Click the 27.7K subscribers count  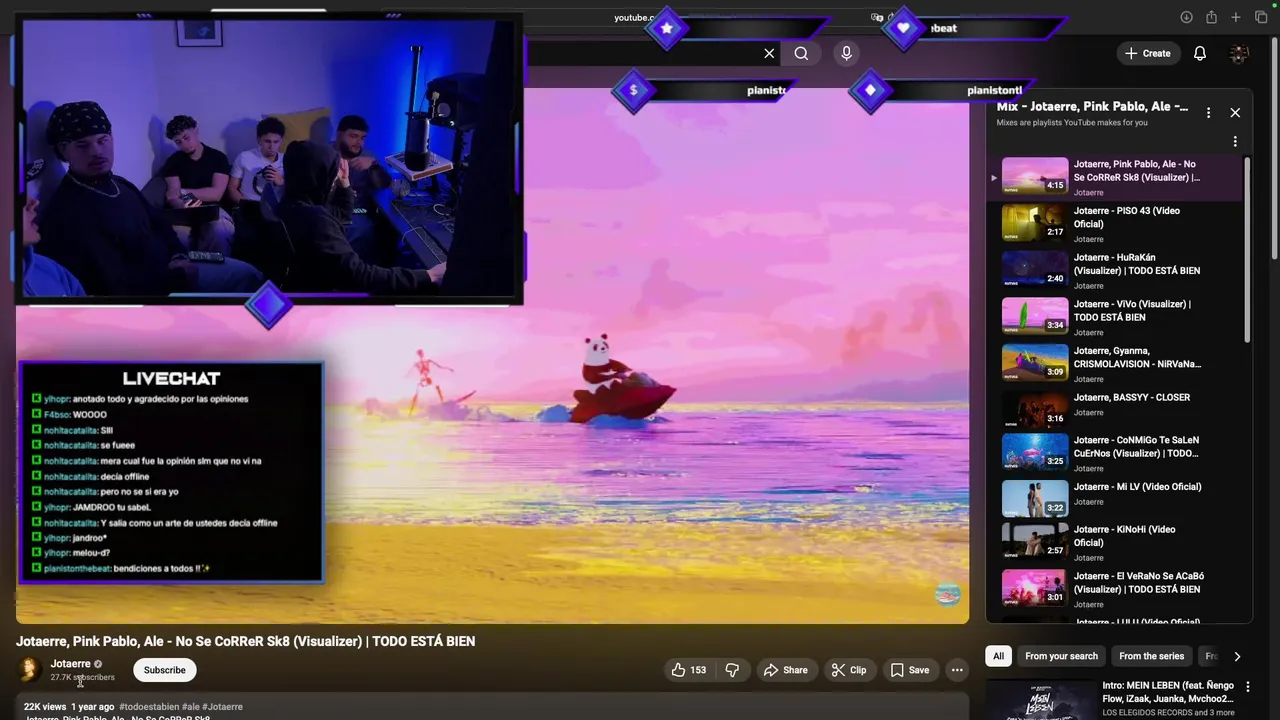(83, 678)
